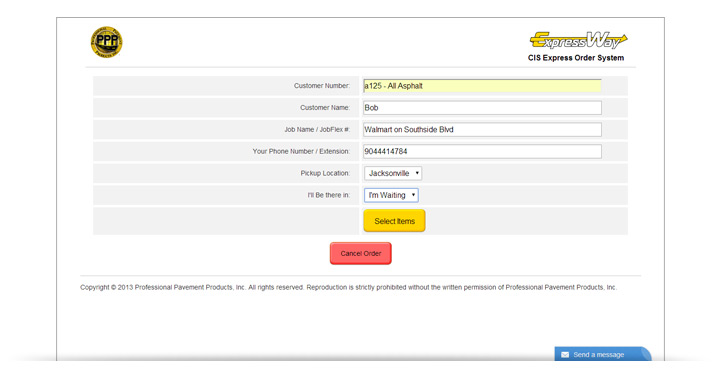Click the red Cancel Order button
Image resolution: width=720 pixels, height=375 pixels.
[360, 253]
